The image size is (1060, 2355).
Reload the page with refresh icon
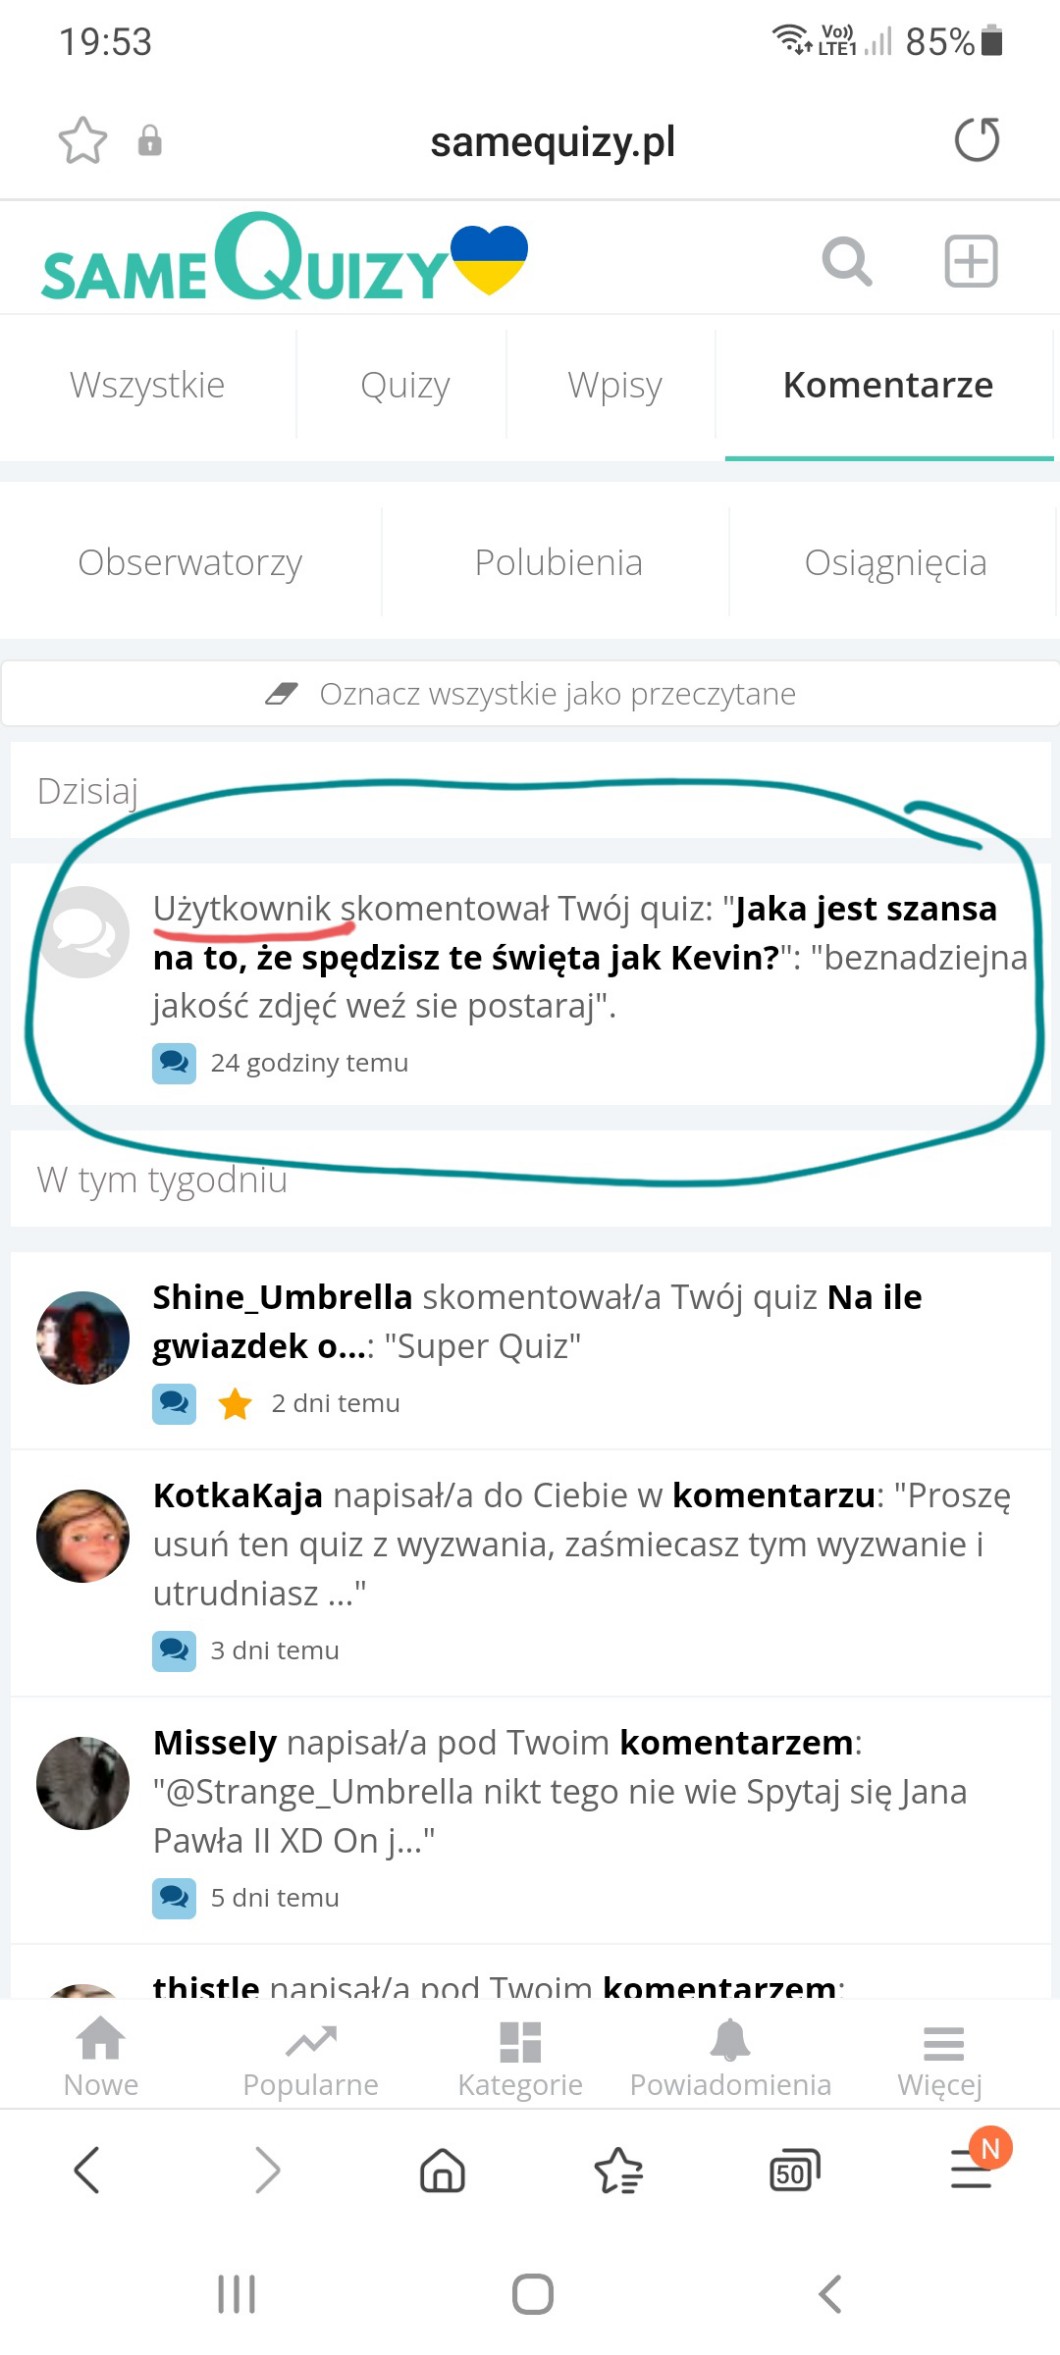click(x=976, y=140)
